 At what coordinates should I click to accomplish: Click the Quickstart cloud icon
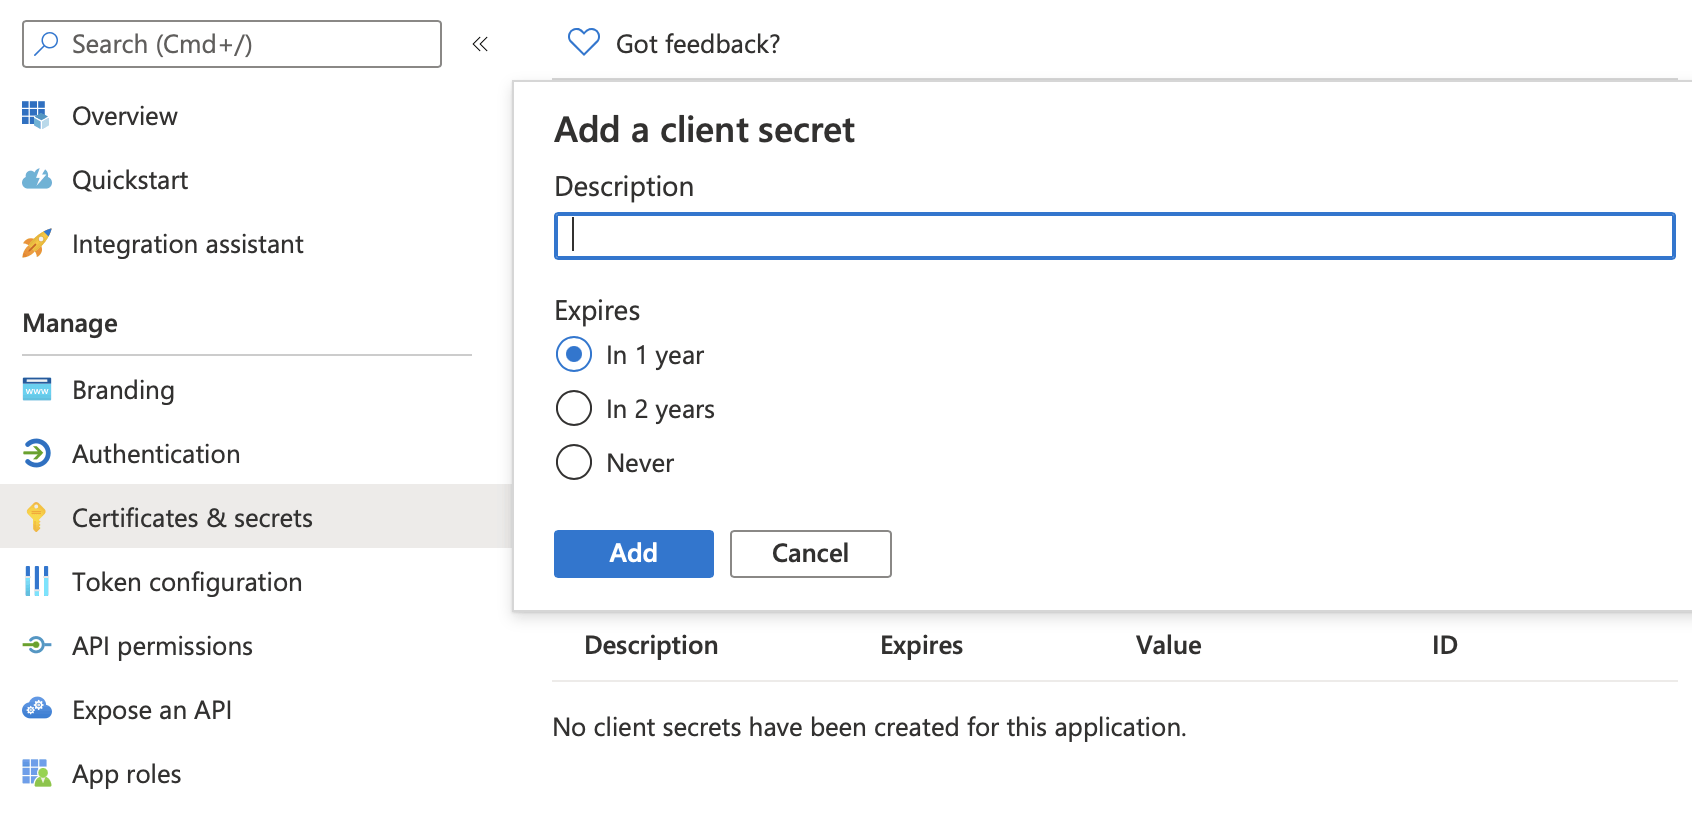[37, 180]
